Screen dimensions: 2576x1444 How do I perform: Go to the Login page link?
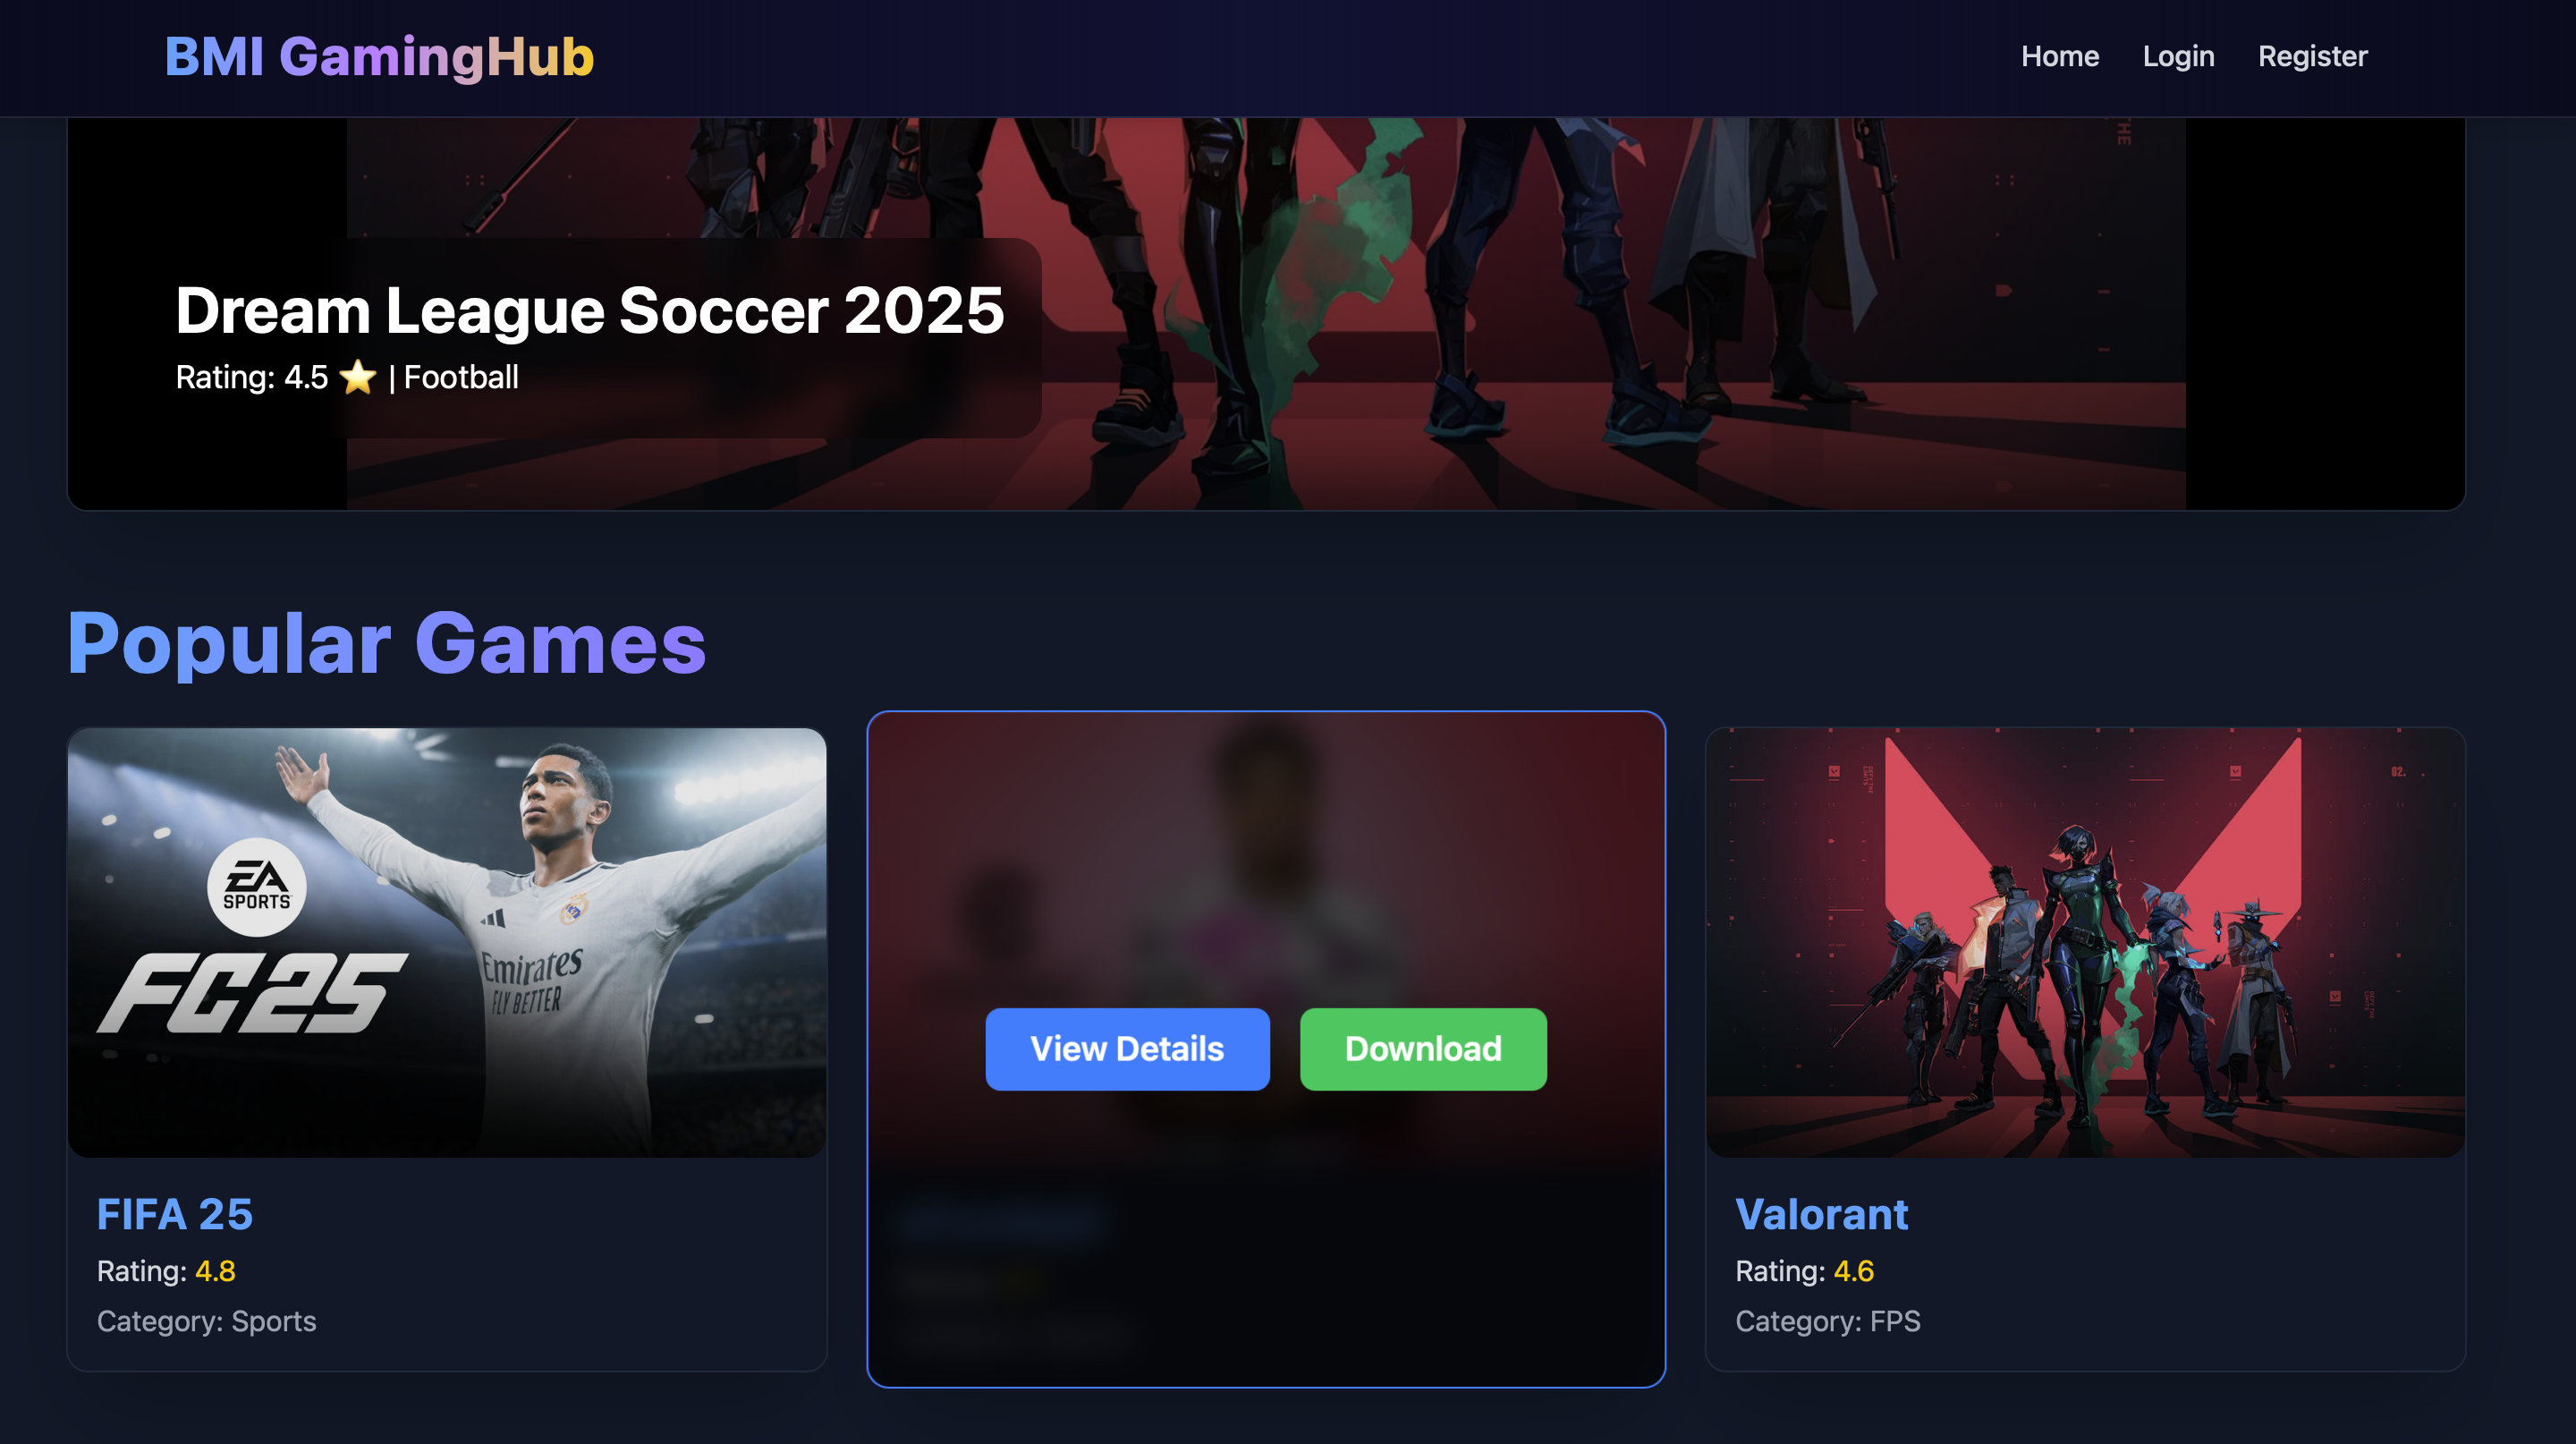(x=2178, y=57)
